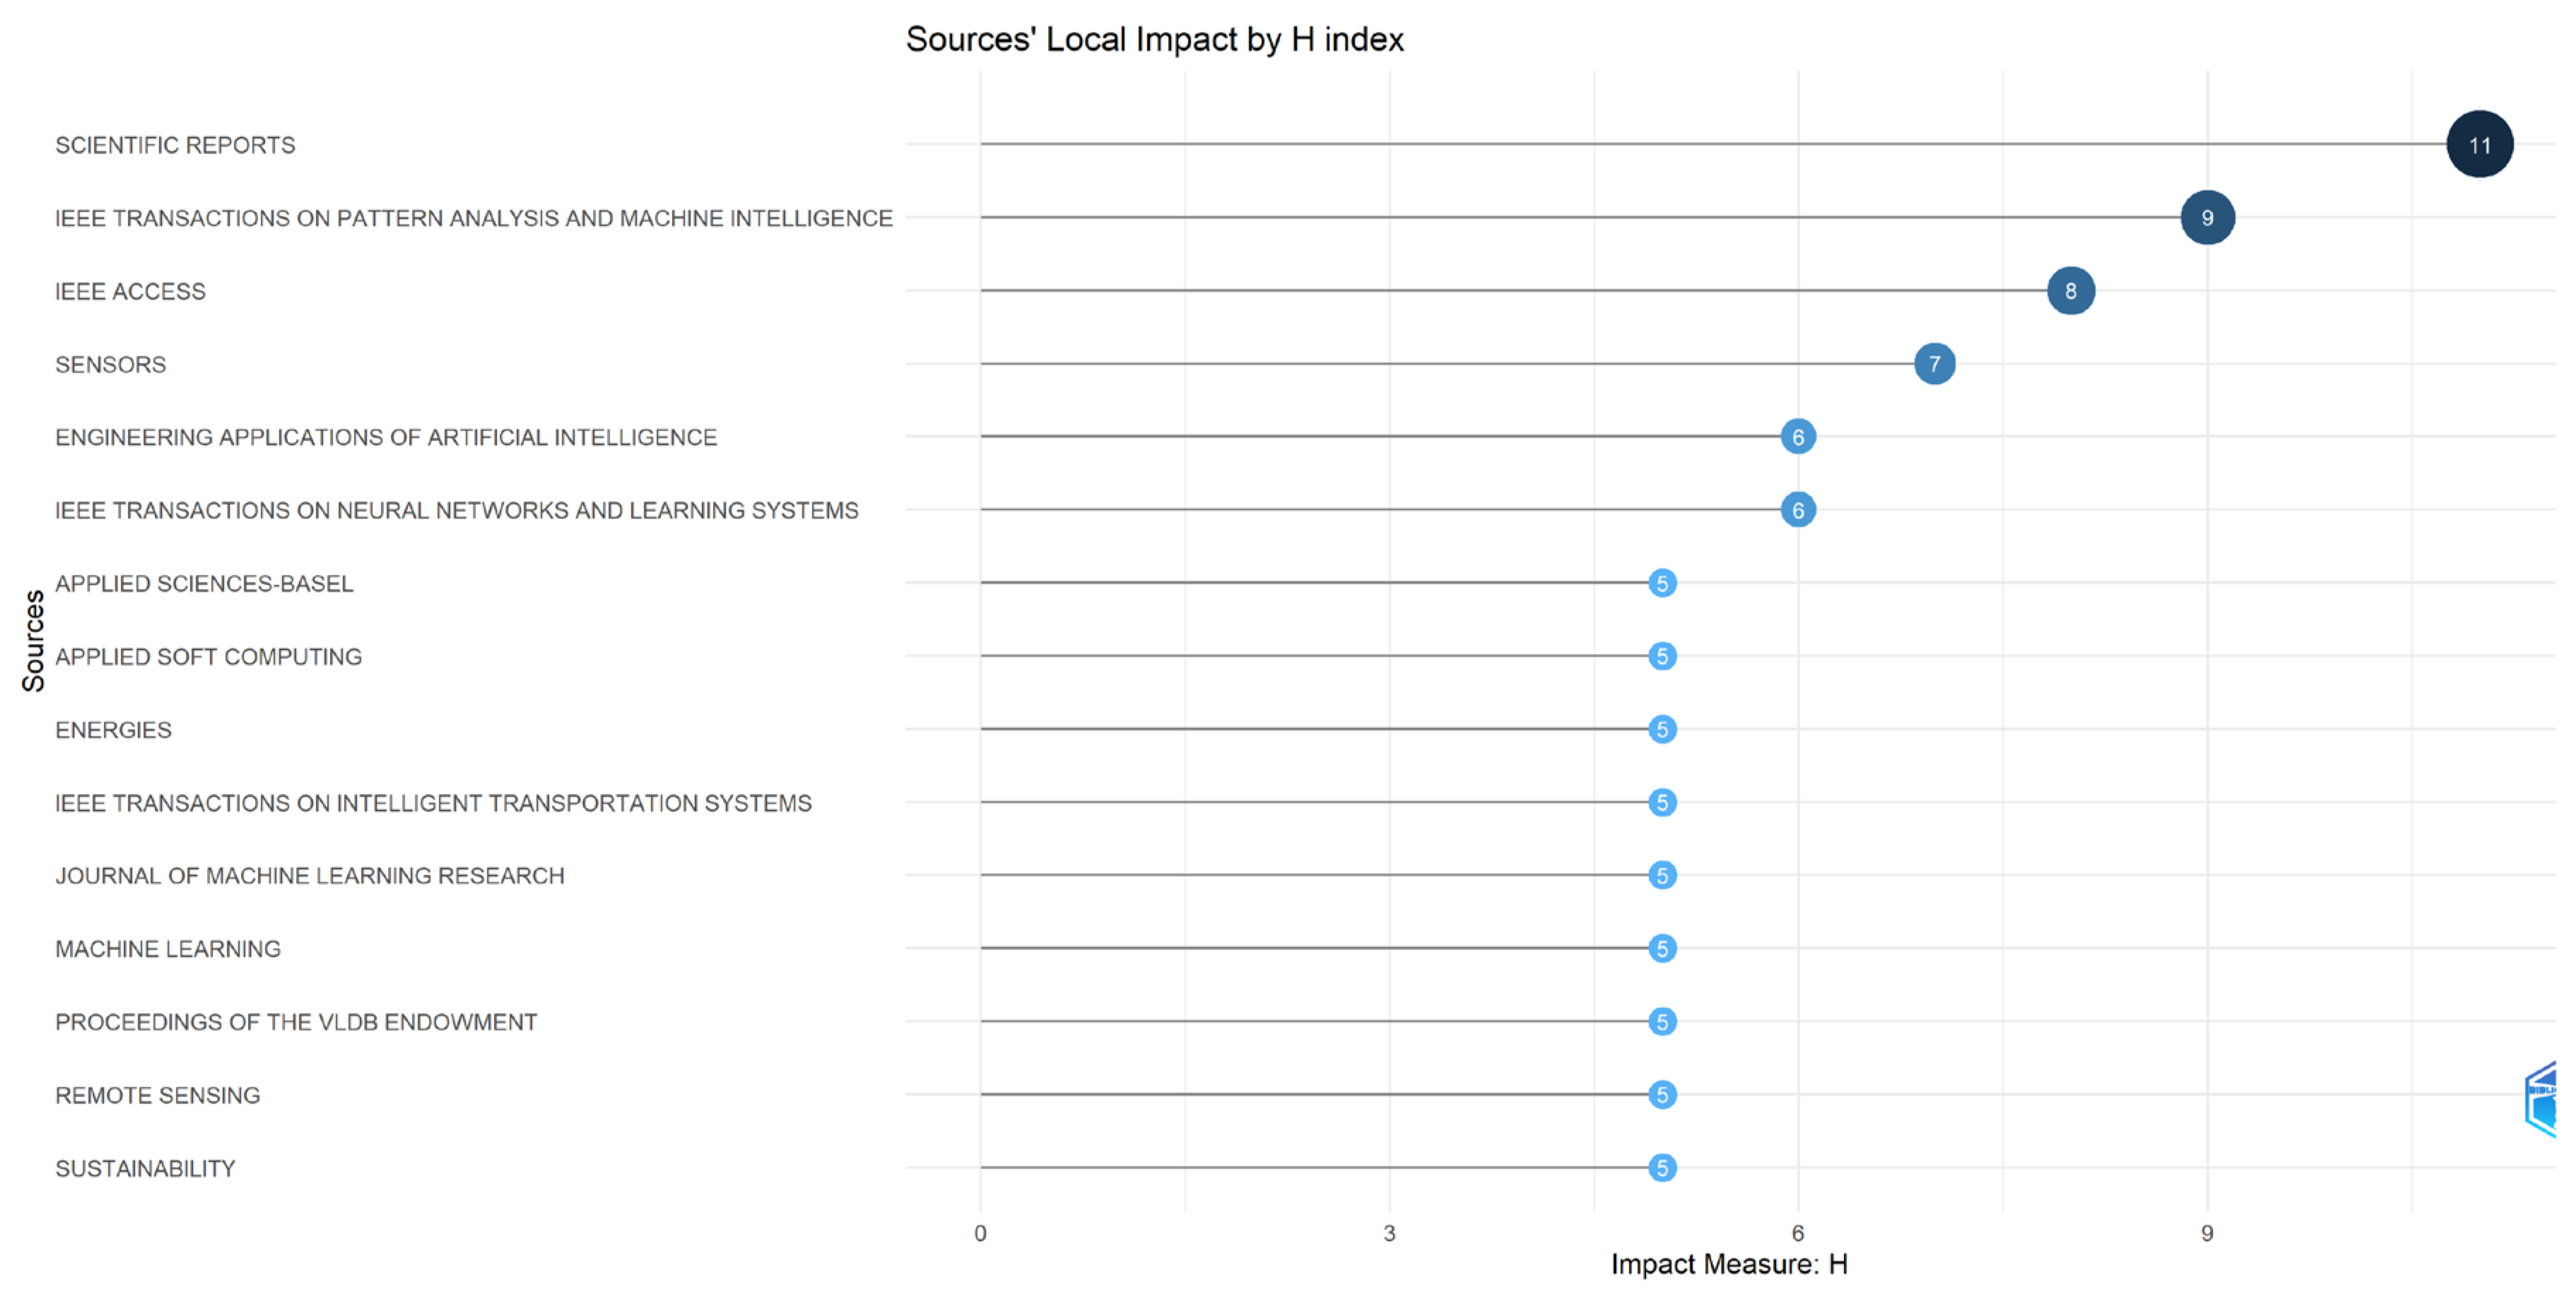The width and height of the screenshot is (2576, 1300).
Task: Click the Applied Sciences-Basel data point
Action: 1662,583
